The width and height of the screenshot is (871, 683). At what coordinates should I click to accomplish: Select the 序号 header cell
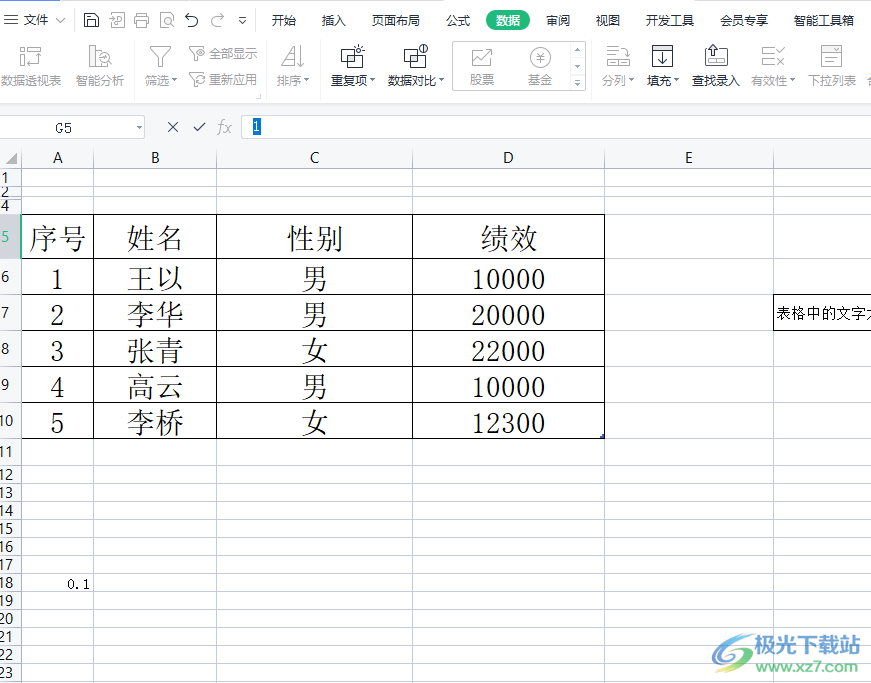click(57, 237)
